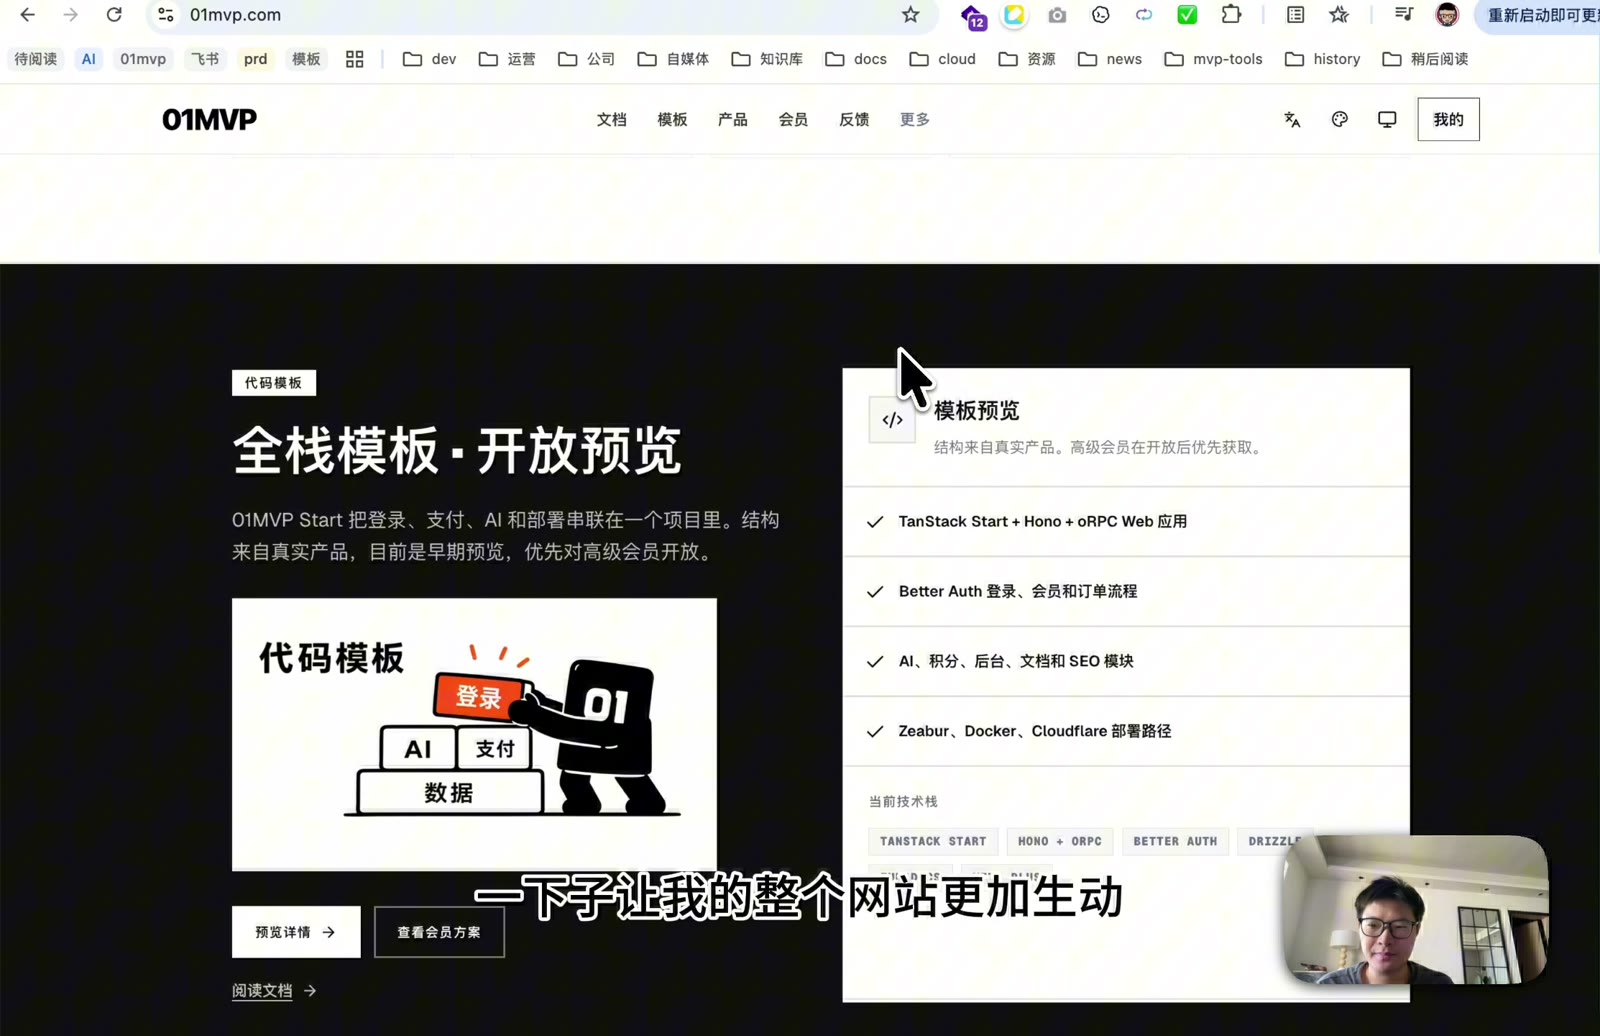The image size is (1600, 1036).
Task: Expand the 知识库 bookmark folder
Action: [x=767, y=59]
